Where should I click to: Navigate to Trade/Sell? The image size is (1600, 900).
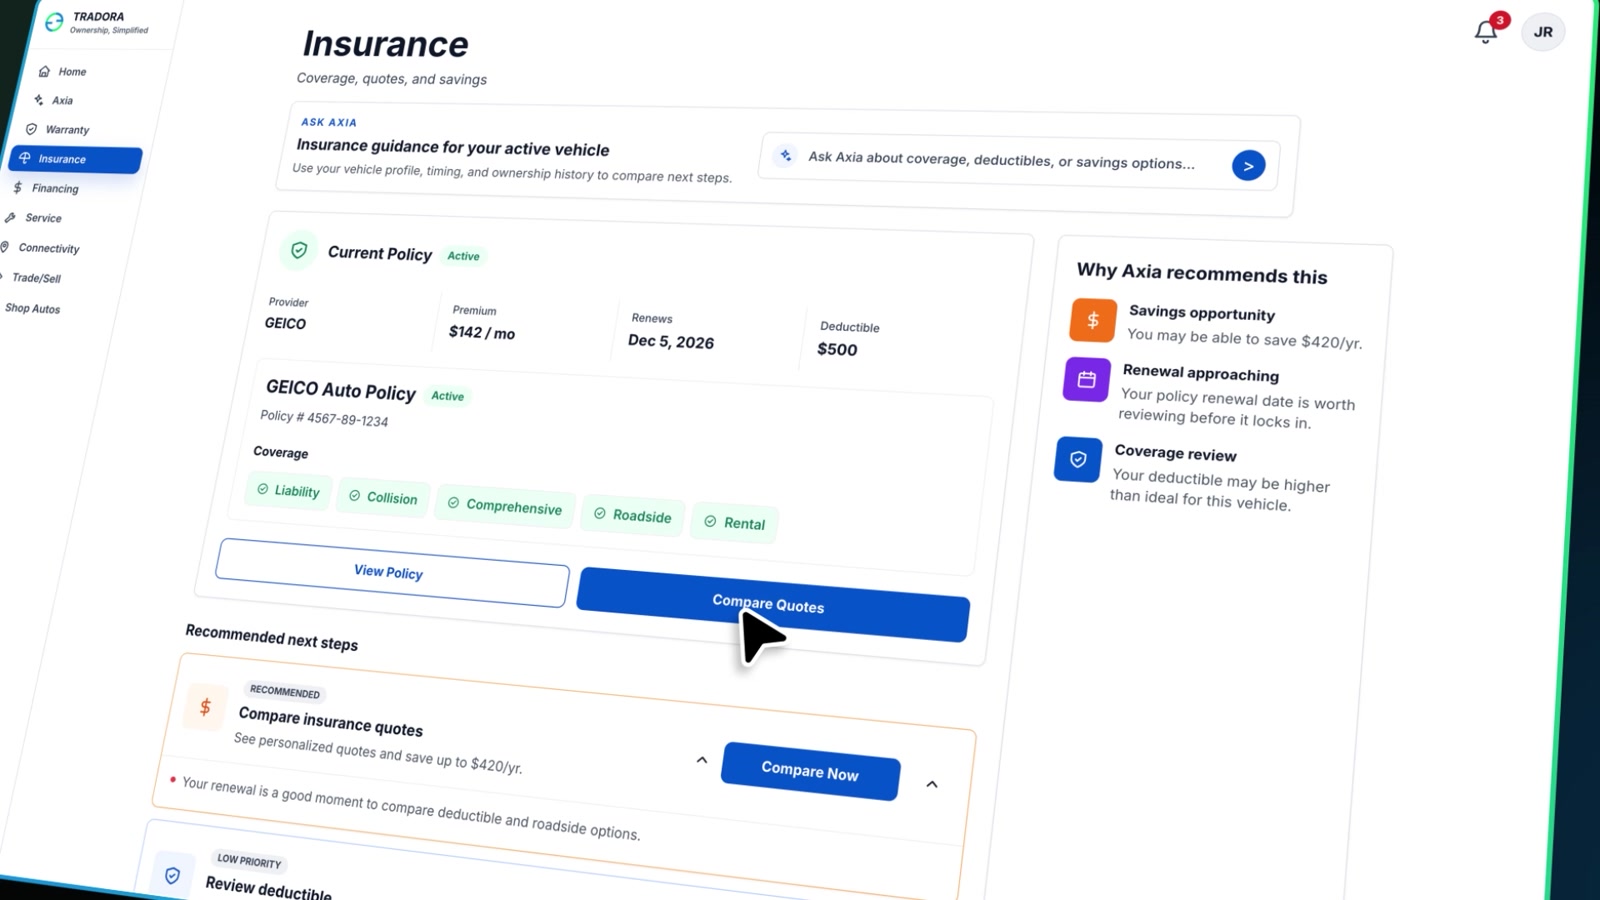(x=37, y=278)
